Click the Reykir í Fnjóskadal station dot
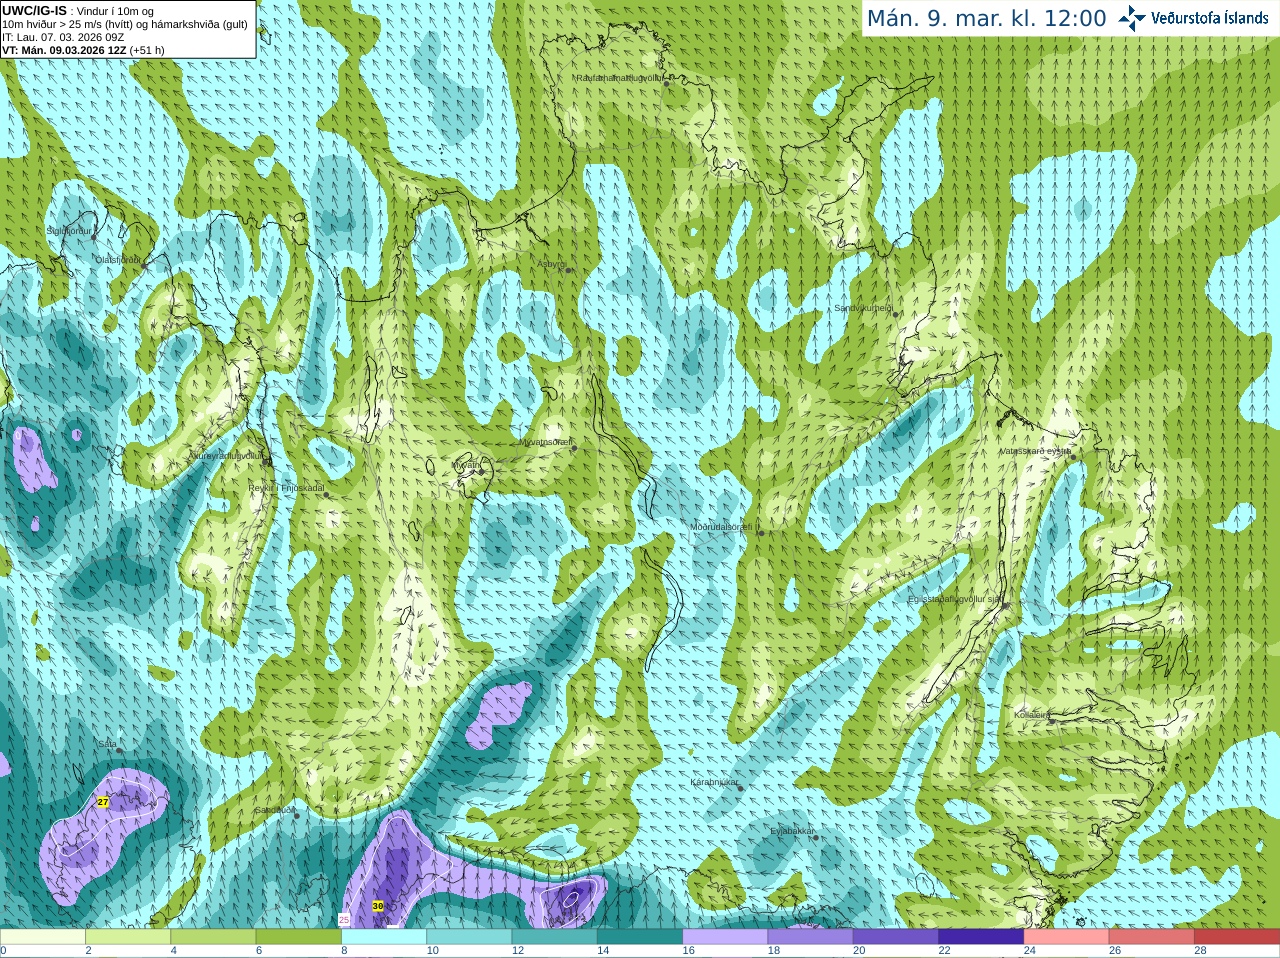Viewport: 1280px width, 958px height. [x=326, y=495]
